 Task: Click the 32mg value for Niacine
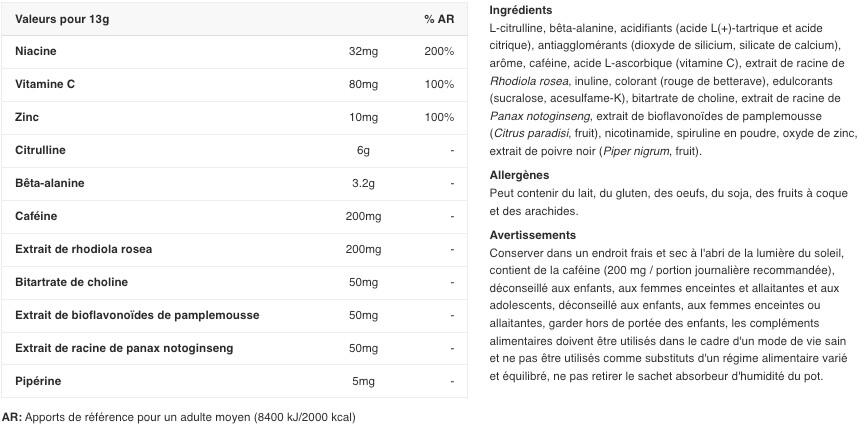point(363,51)
